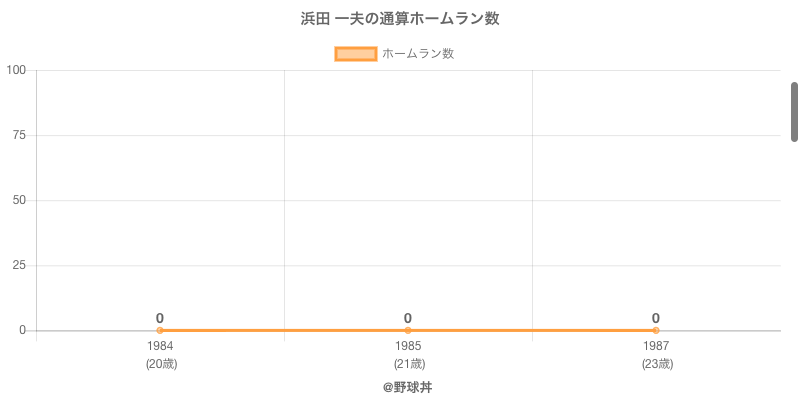Click the 1984 x-axis year label
This screenshot has height=400, width=800.
pos(160,346)
